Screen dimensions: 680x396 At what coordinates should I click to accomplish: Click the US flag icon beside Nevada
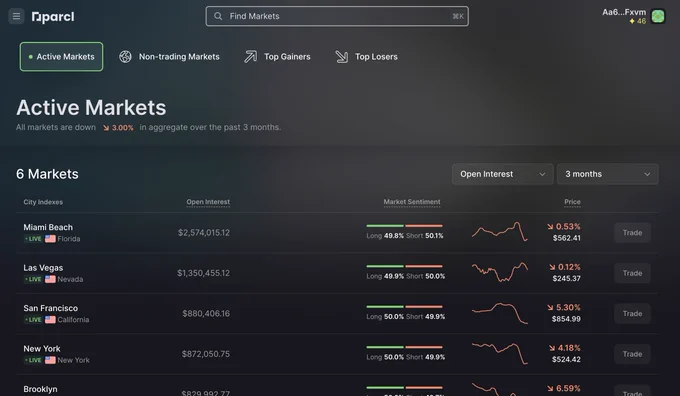pyautogui.click(x=50, y=279)
